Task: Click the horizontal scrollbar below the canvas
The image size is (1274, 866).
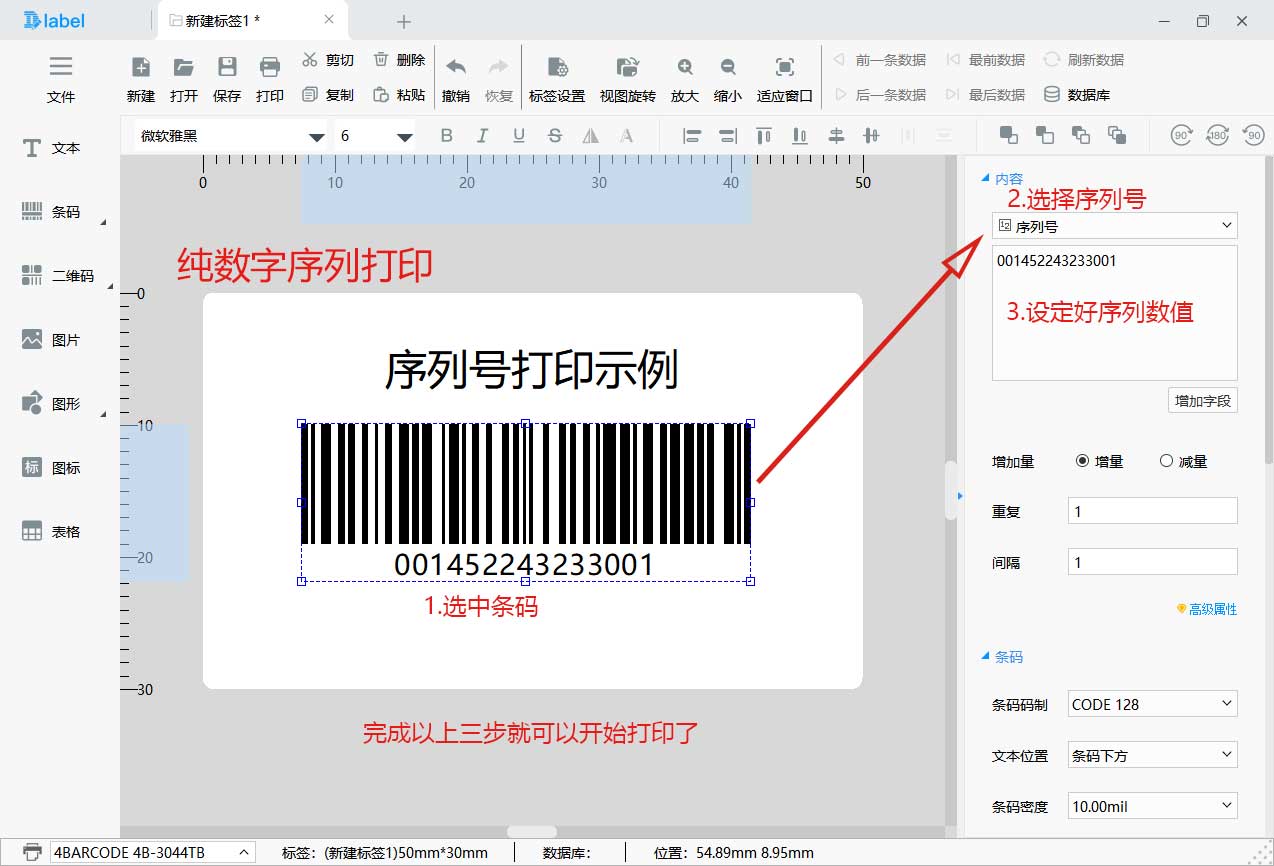Action: point(532,832)
